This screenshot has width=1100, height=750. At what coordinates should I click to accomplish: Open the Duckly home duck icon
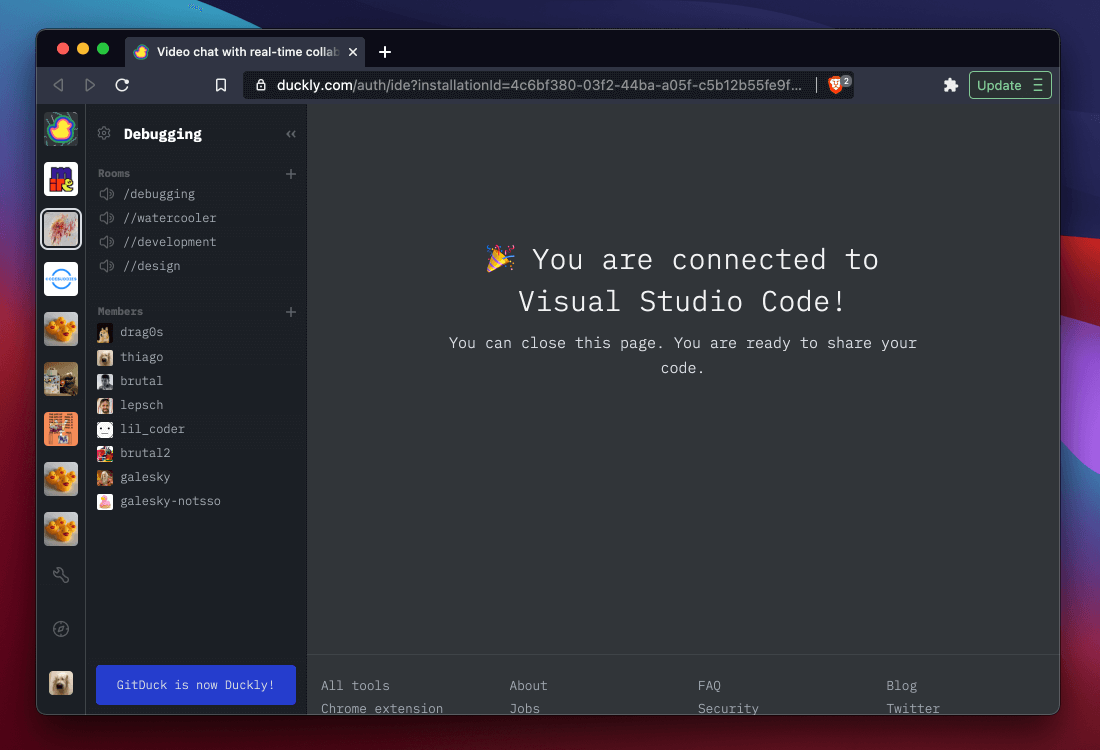click(x=61, y=129)
